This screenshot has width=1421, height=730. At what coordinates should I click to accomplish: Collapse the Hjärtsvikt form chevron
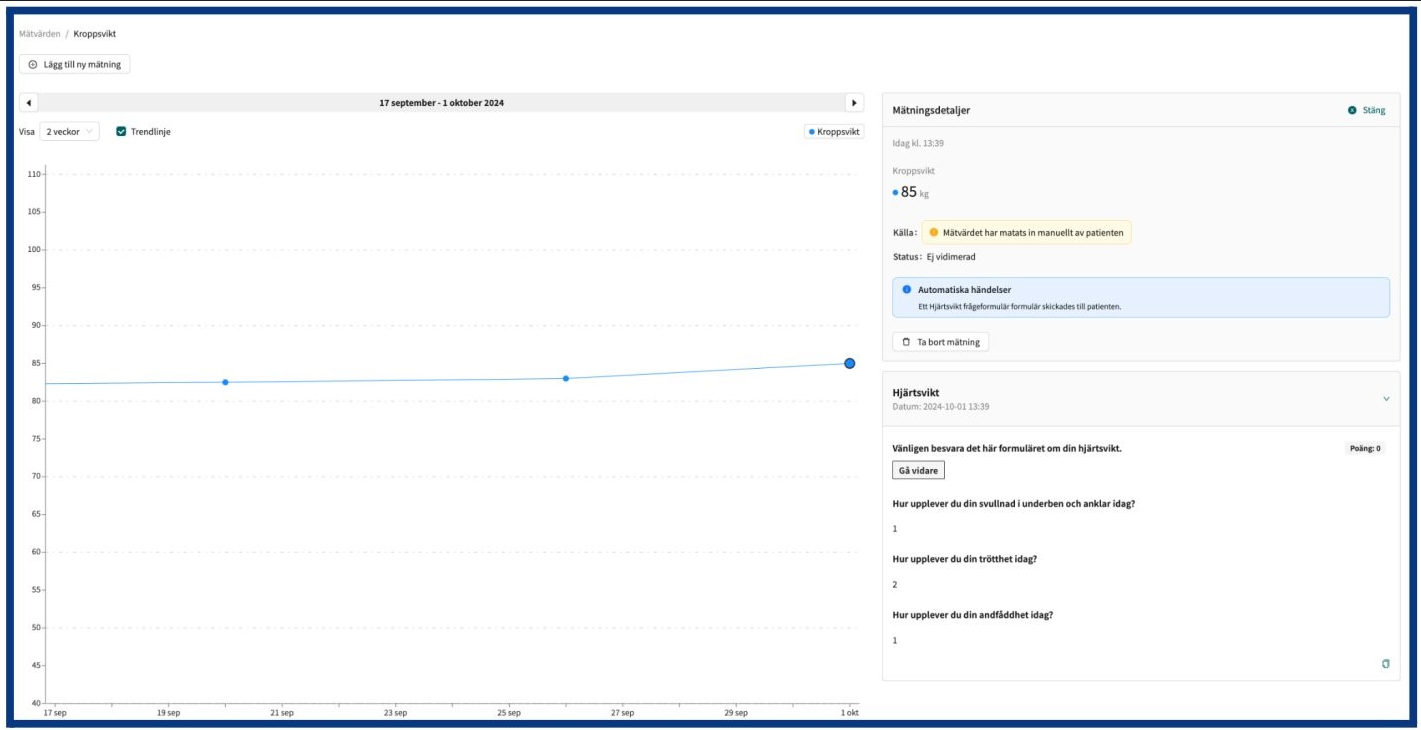(1385, 399)
